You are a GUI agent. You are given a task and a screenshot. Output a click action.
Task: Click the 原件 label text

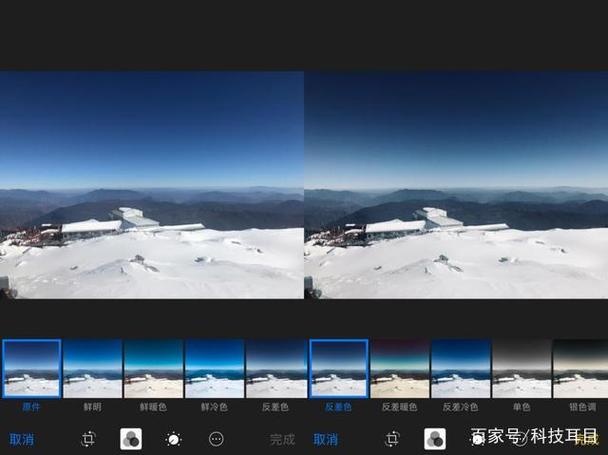click(31, 407)
